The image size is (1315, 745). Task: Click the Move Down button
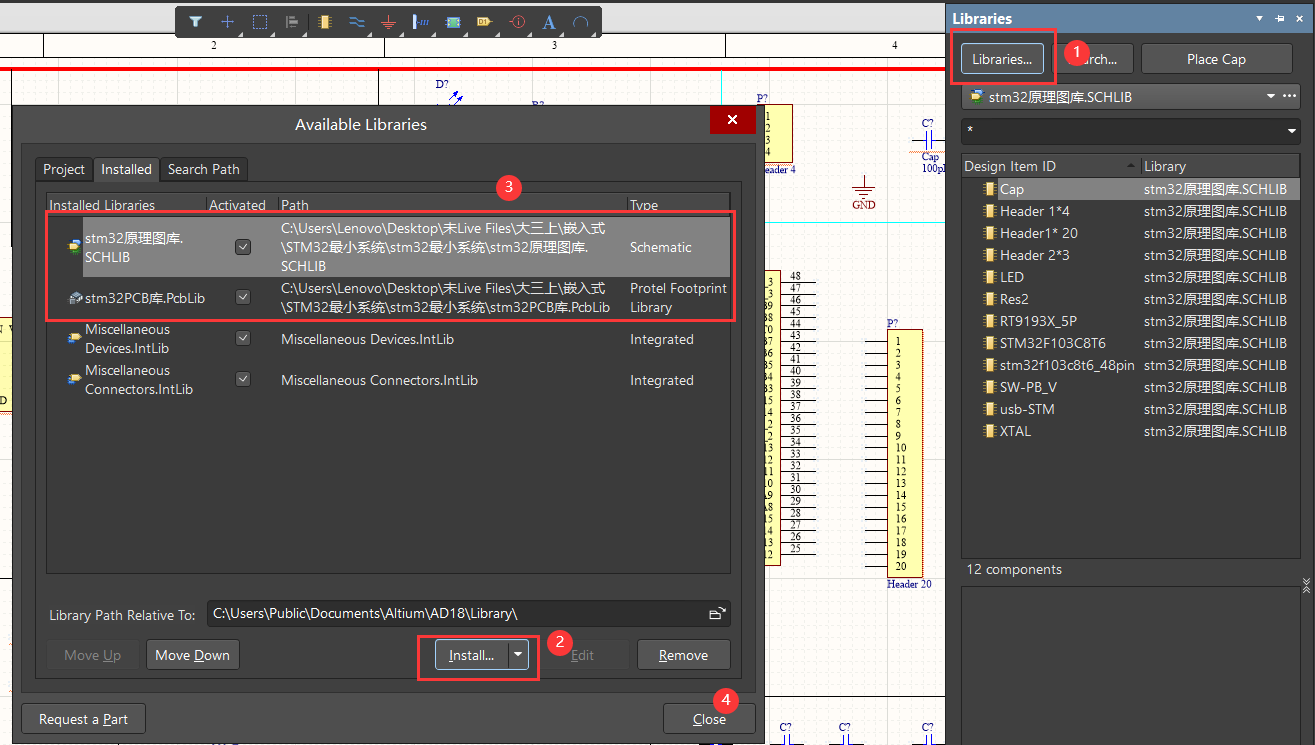tap(193, 655)
